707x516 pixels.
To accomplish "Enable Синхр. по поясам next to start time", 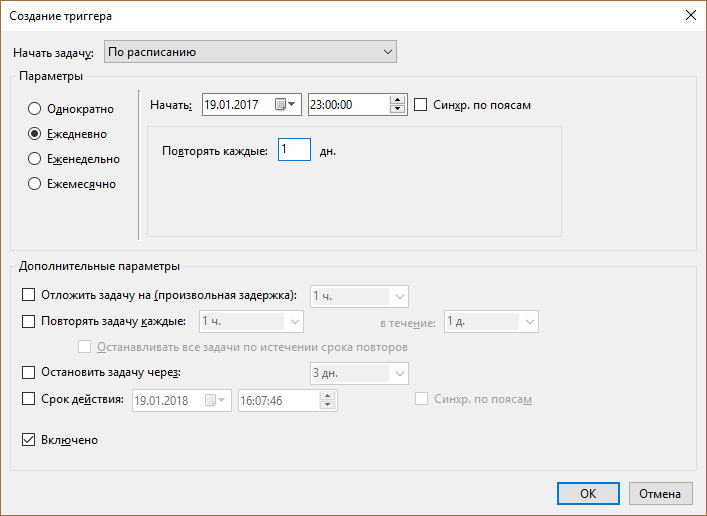I will pyautogui.click(x=420, y=105).
